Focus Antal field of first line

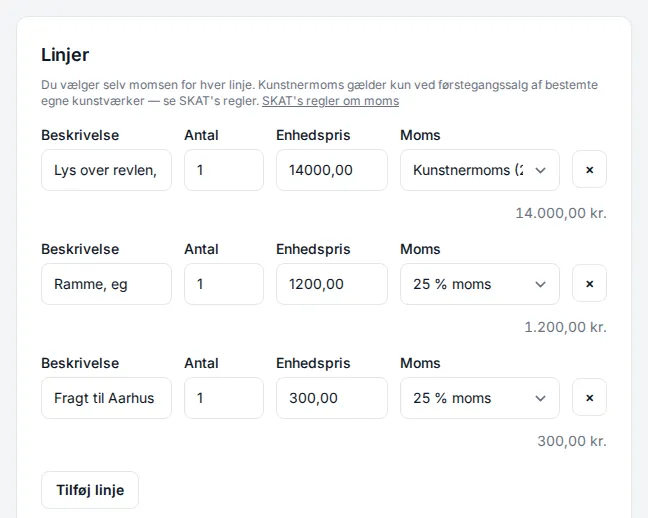(x=224, y=170)
